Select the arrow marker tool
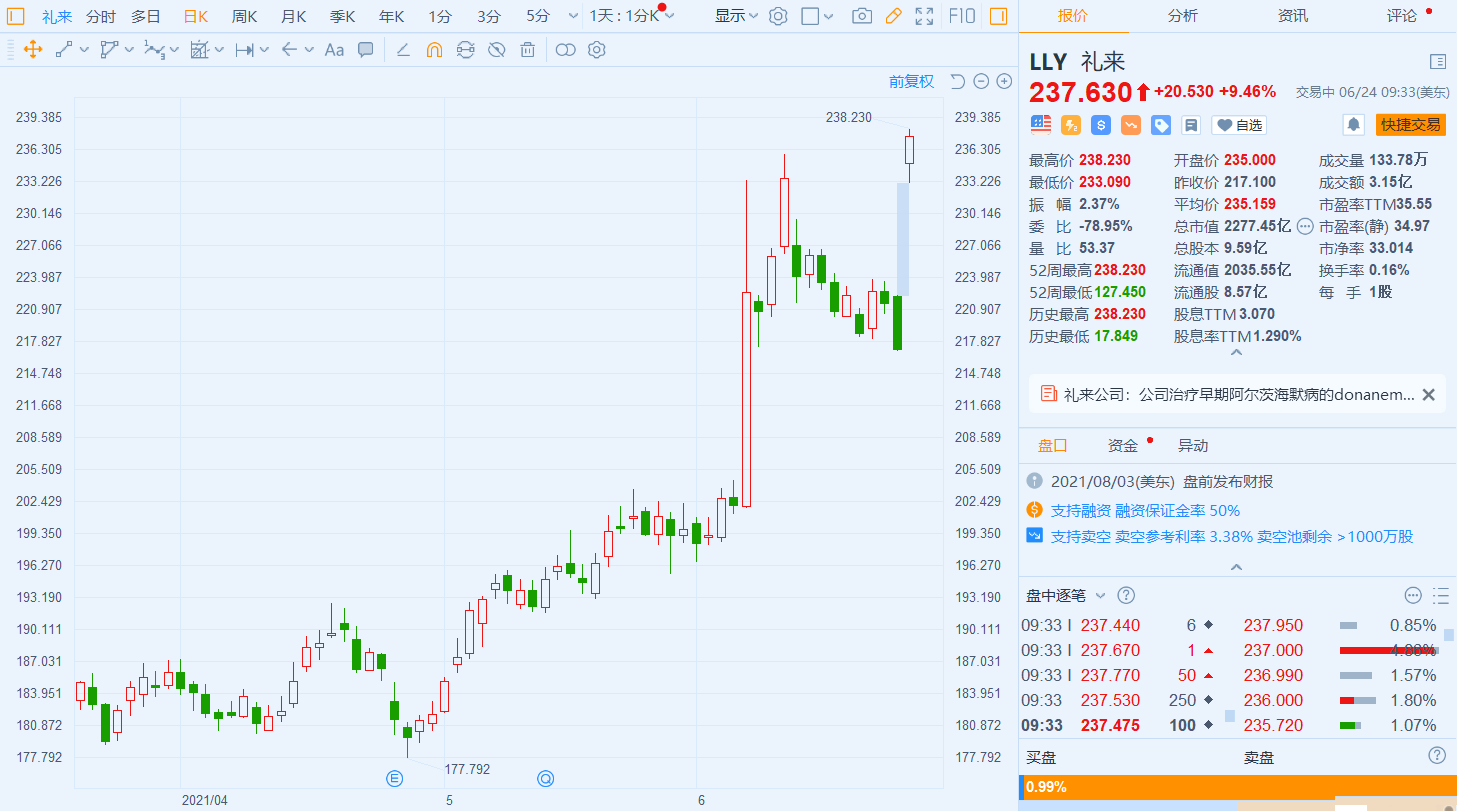The height and width of the screenshot is (811, 1457). point(289,50)
